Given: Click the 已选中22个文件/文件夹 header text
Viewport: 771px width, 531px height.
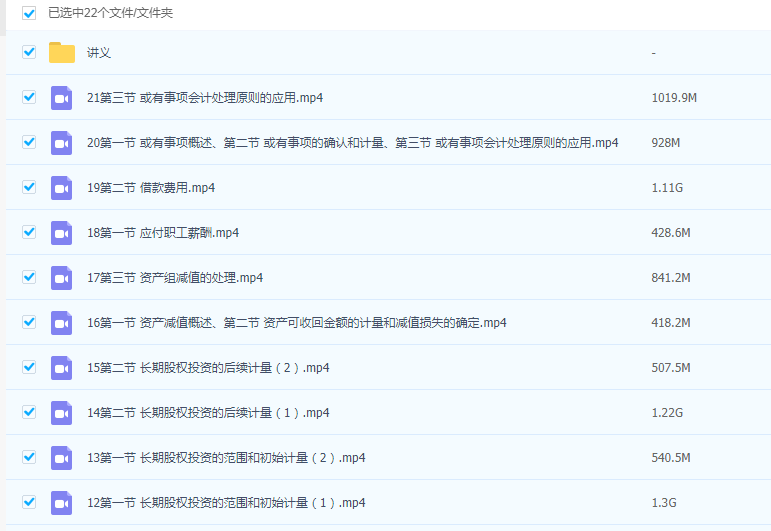Looking at the screenshot, I should coord(111,13).
